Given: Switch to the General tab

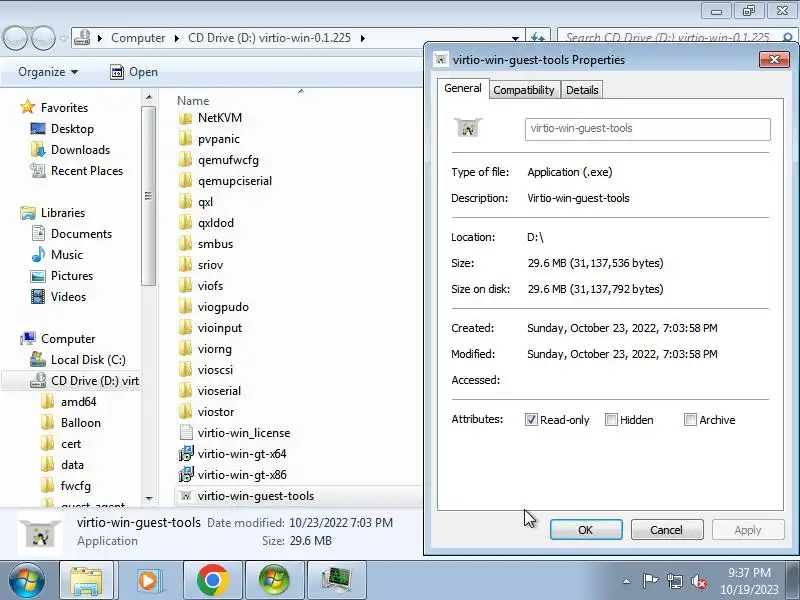Looking at the screenshot, I should tap(463, 88).
